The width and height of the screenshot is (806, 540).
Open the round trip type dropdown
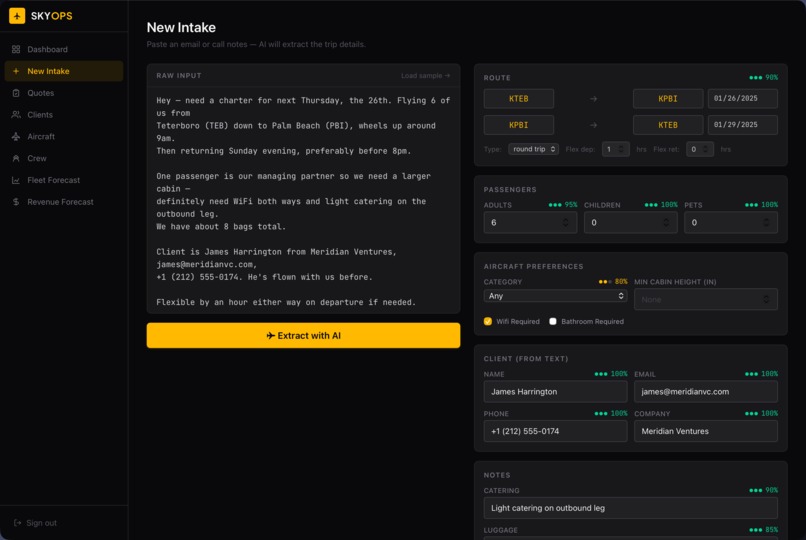click(534, 149)
